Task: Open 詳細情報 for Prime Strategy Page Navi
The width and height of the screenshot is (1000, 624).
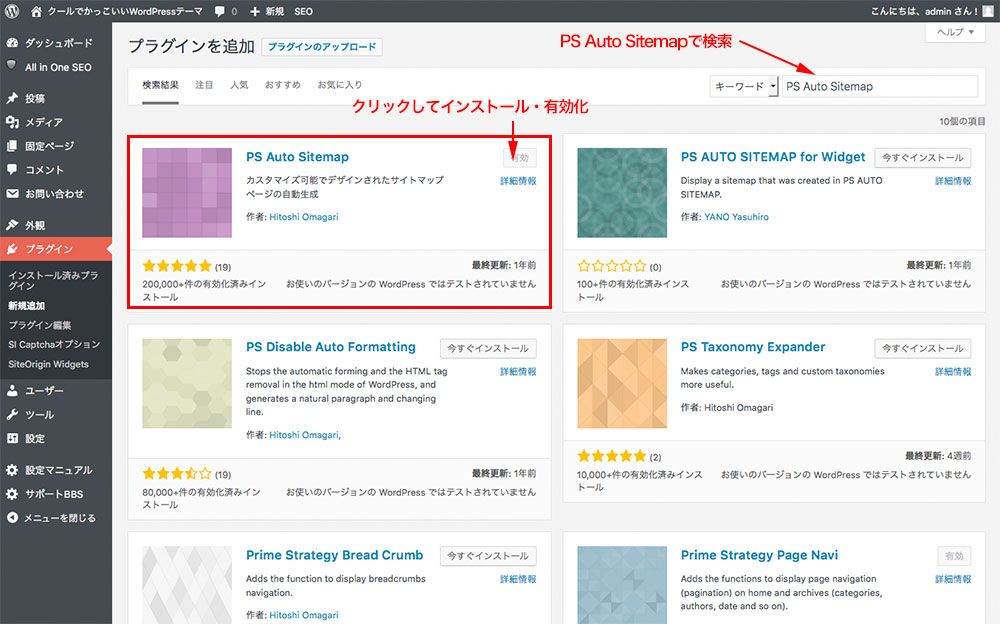Action: (953, 579)
